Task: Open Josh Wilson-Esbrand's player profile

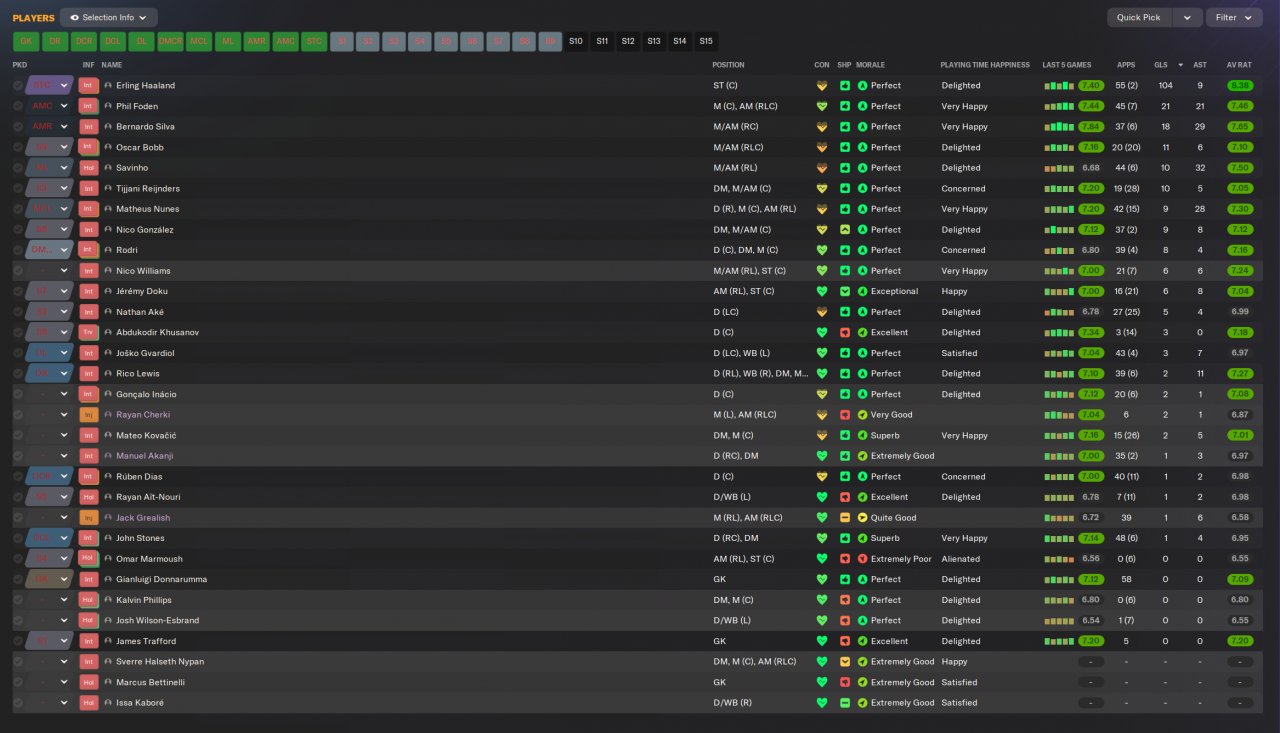Action: click(157, 621)
